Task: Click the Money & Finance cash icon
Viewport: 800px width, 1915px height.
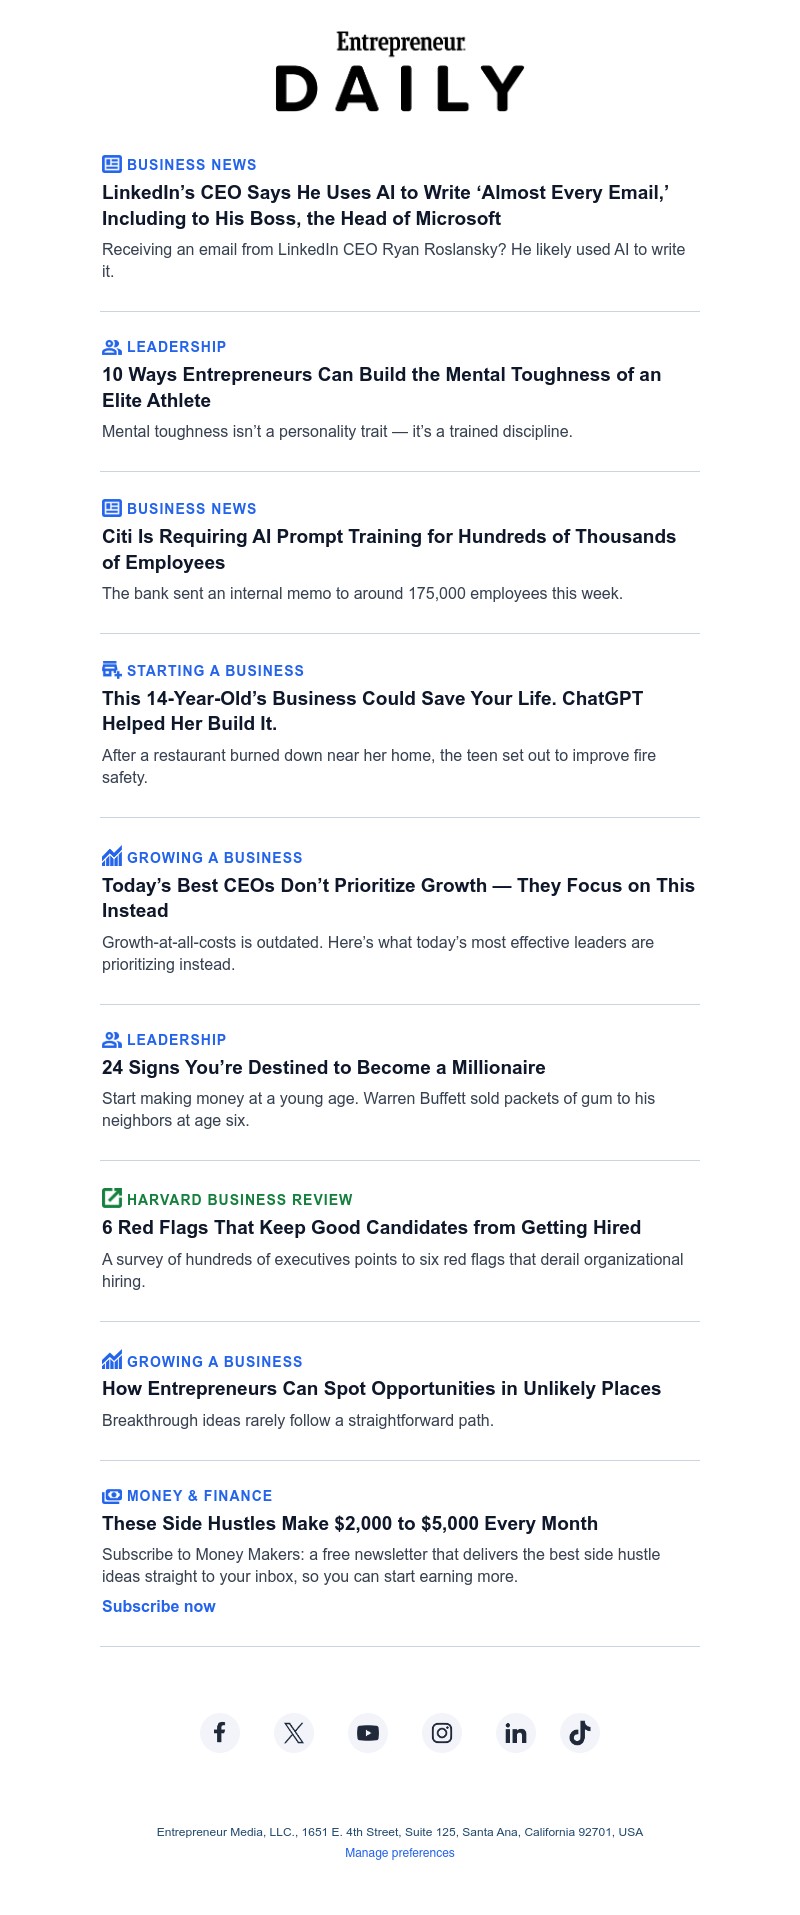Action: 112,1496
